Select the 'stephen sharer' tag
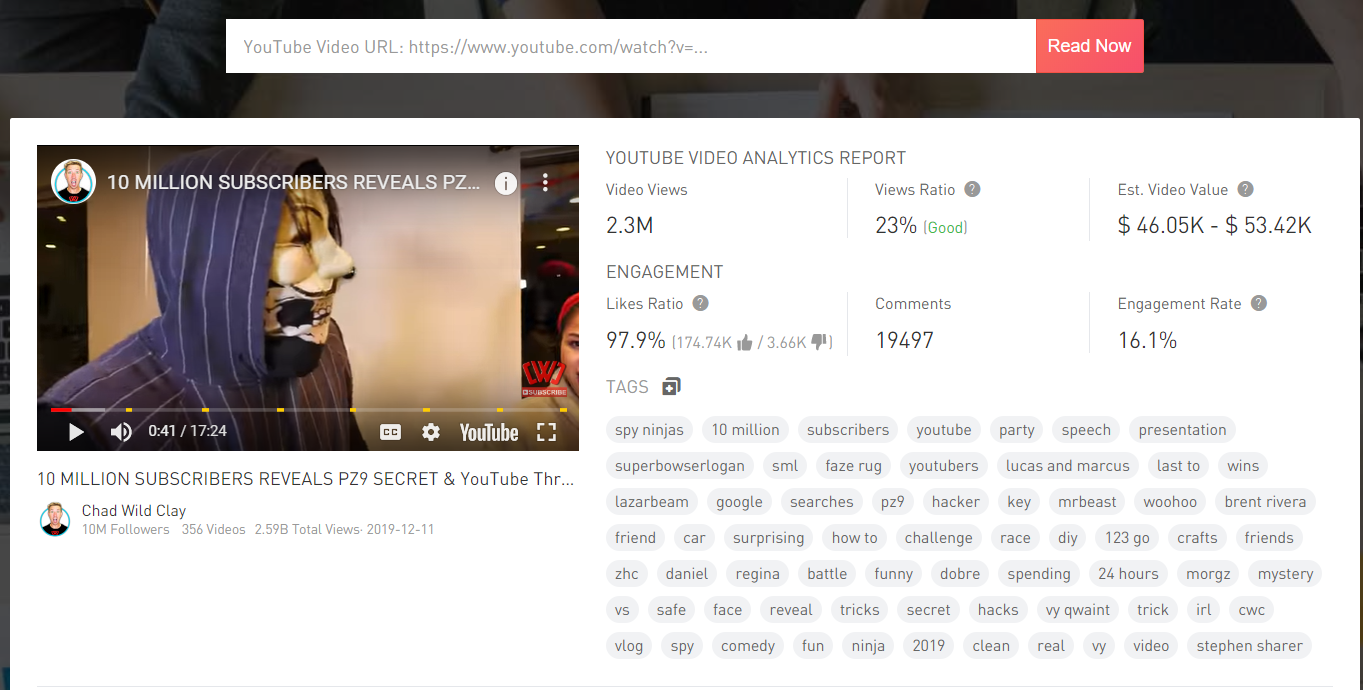This screenshot has width=1363, height=690. (x=1250, y=646)
